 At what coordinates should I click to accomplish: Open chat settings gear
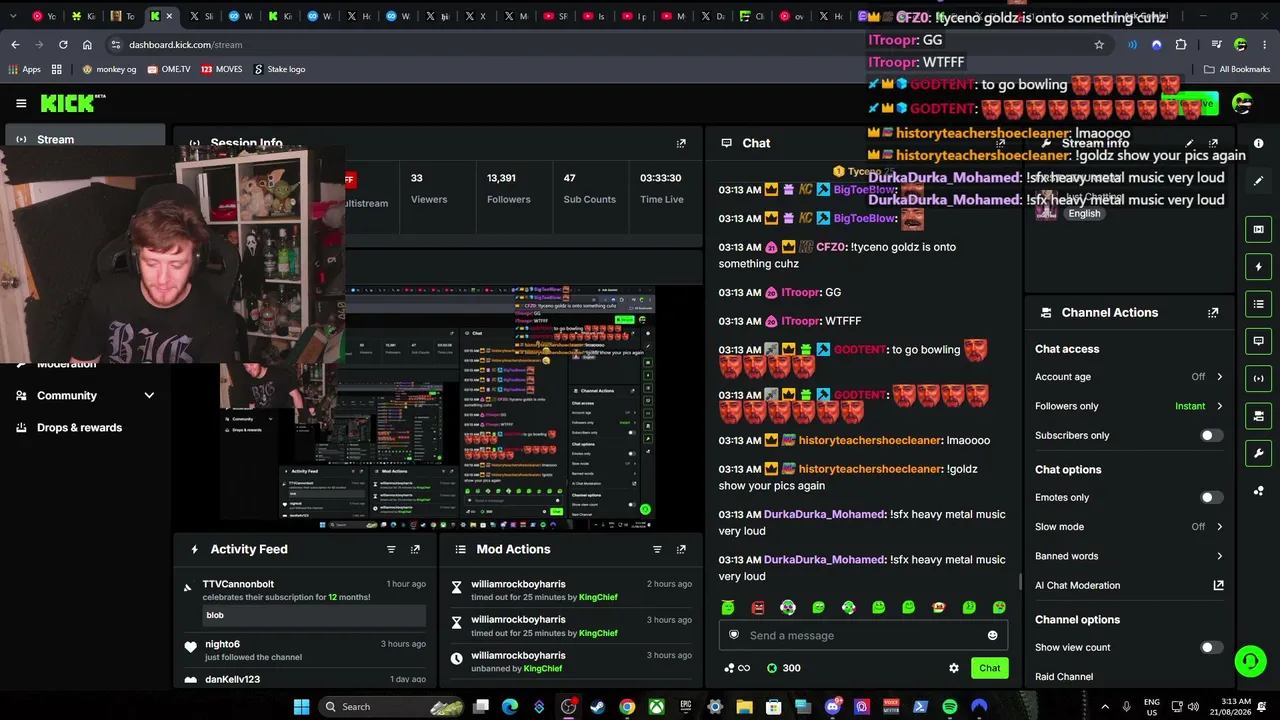(x=954, y=668)
